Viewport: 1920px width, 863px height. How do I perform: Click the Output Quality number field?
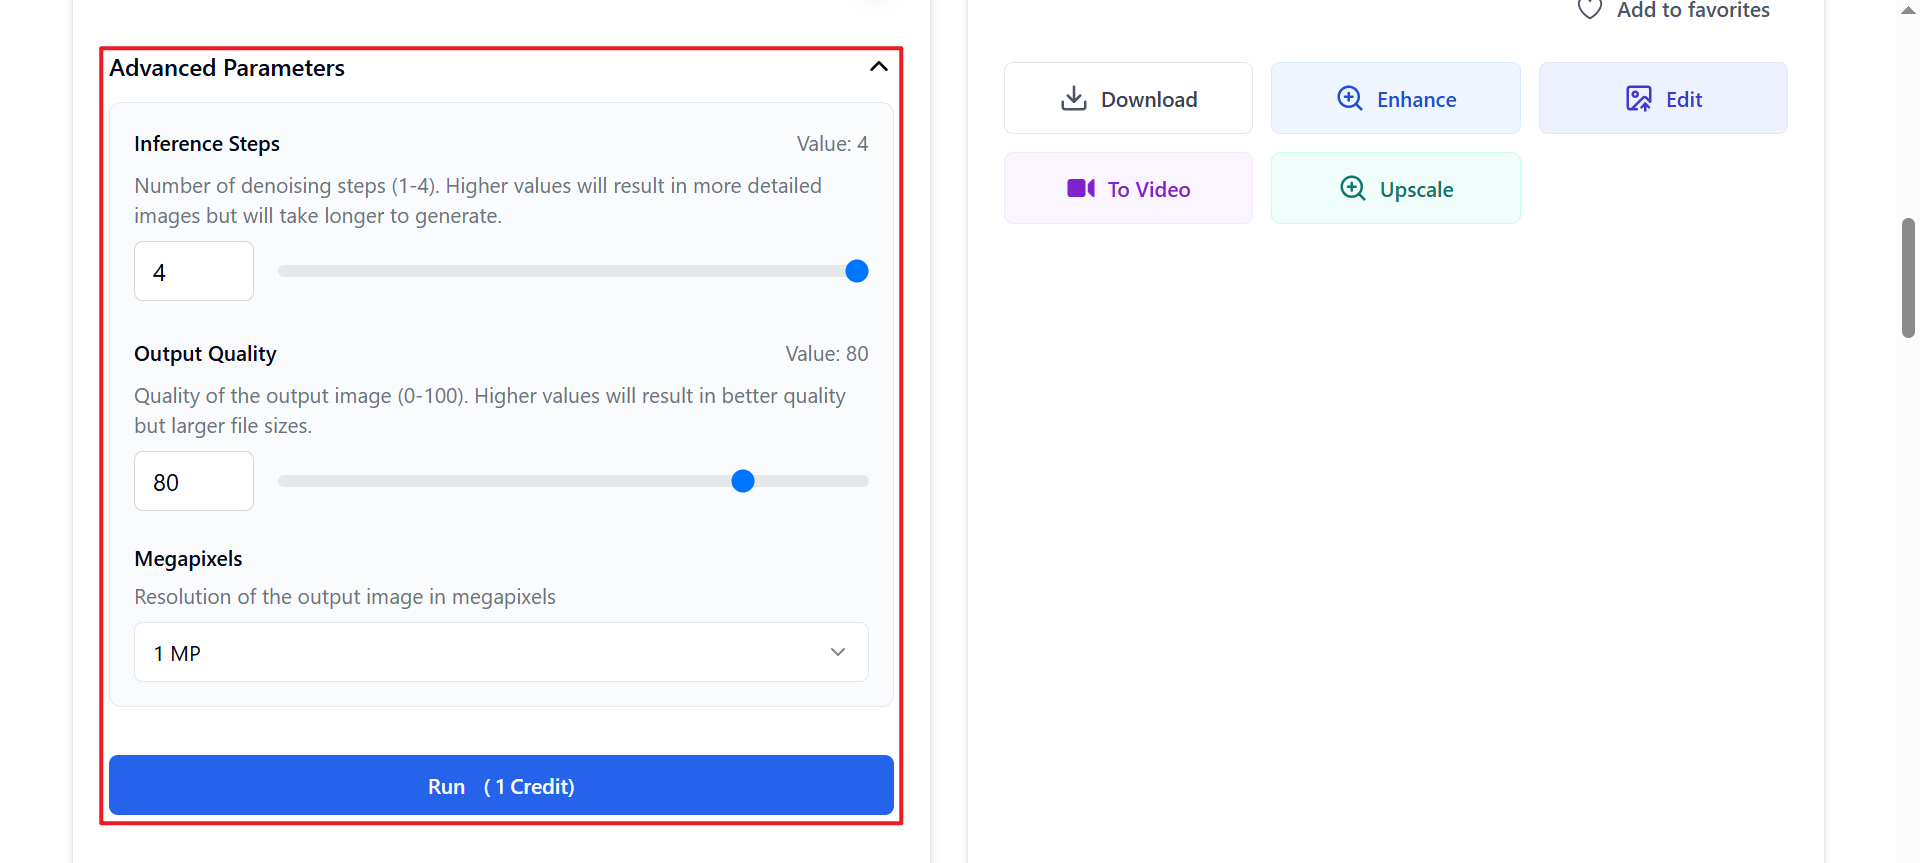194,481
